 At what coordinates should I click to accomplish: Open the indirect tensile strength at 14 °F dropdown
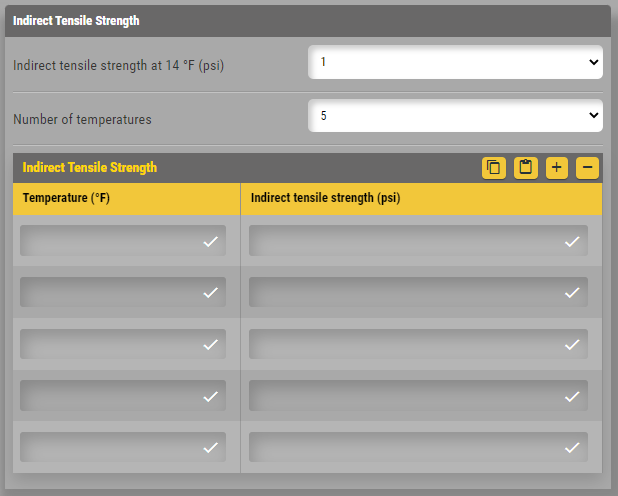[455, 62]
